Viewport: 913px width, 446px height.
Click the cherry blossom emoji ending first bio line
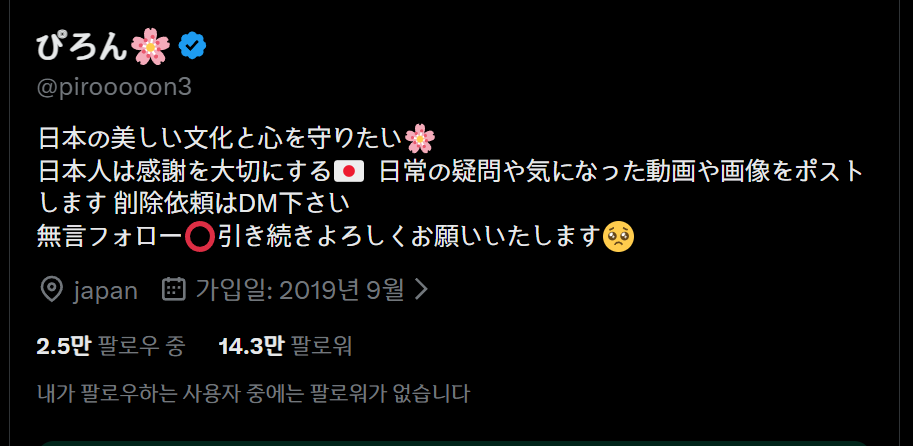420,140
